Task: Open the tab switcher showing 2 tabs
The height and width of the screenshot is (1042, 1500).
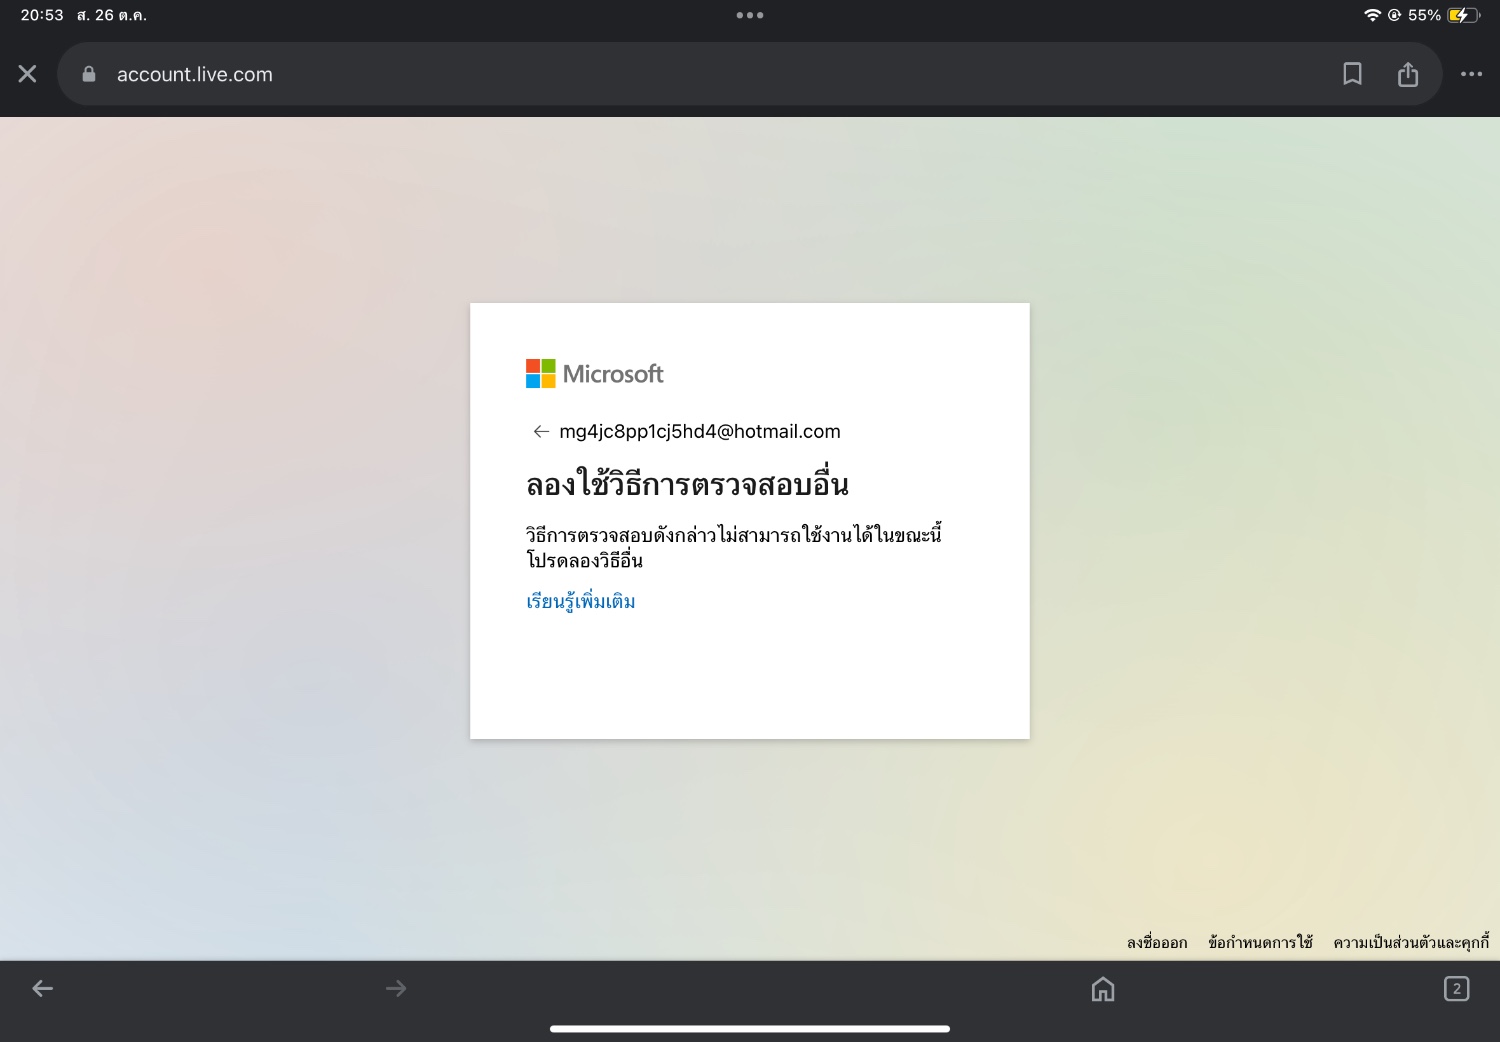Action: pyautogui.click(x=1457, y=989)
